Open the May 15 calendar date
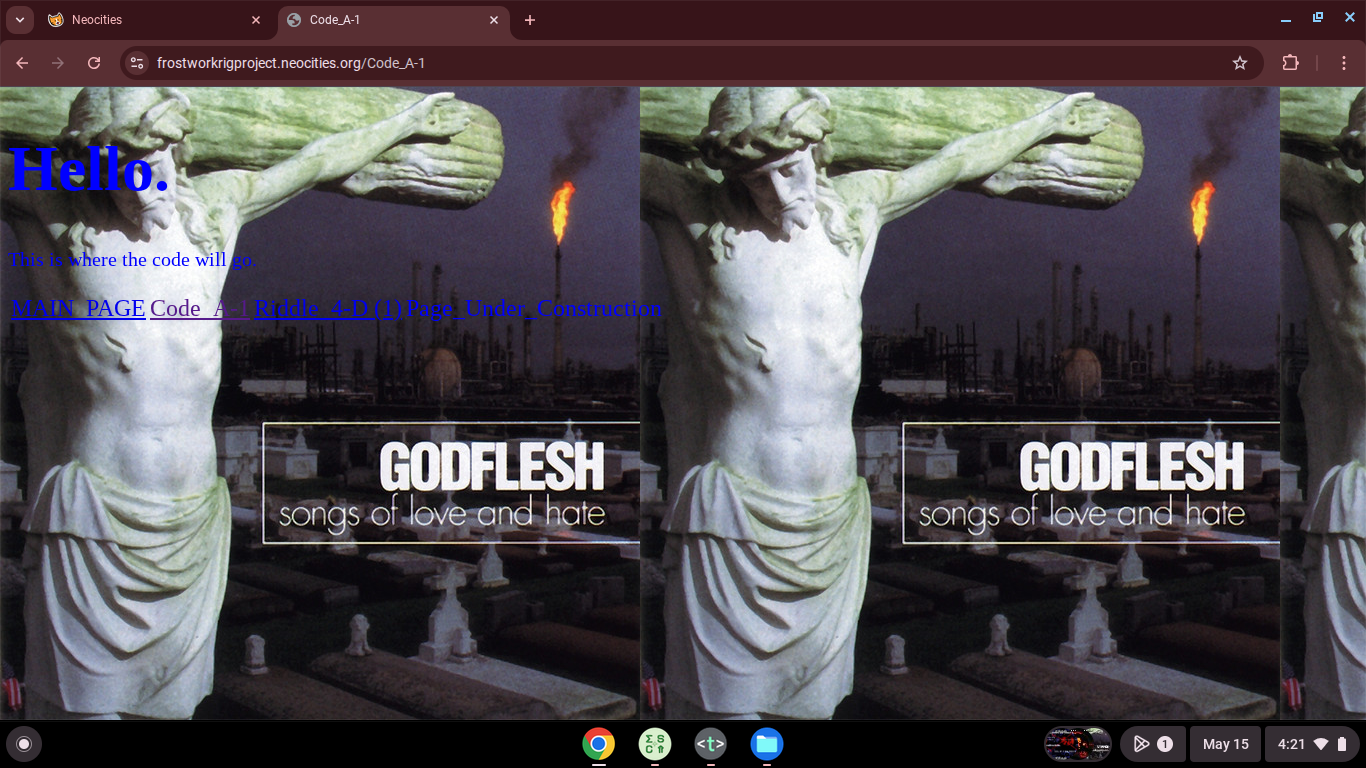1366x768 pixels. click(x=1225, y=744)
